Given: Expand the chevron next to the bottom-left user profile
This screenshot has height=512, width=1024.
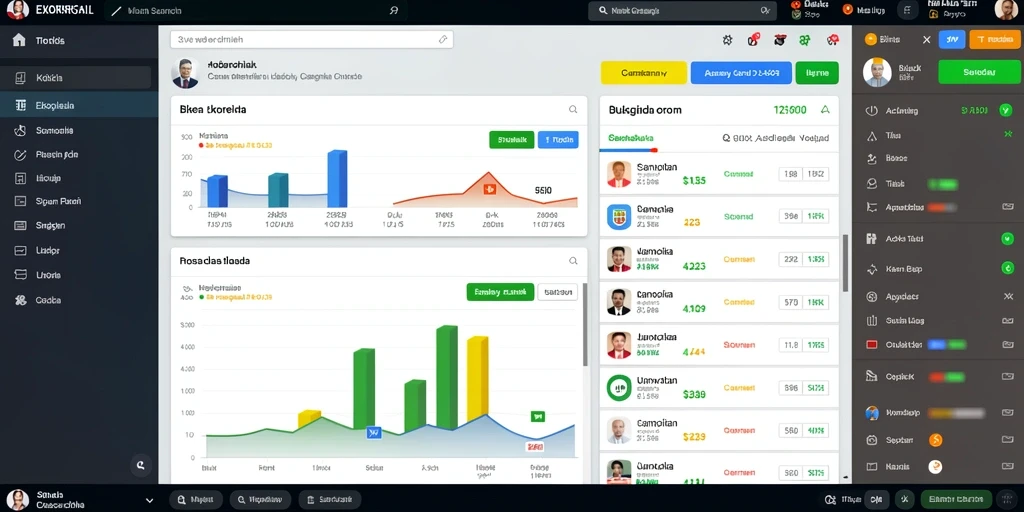Looking at the screenshot, I should [149, 500].
